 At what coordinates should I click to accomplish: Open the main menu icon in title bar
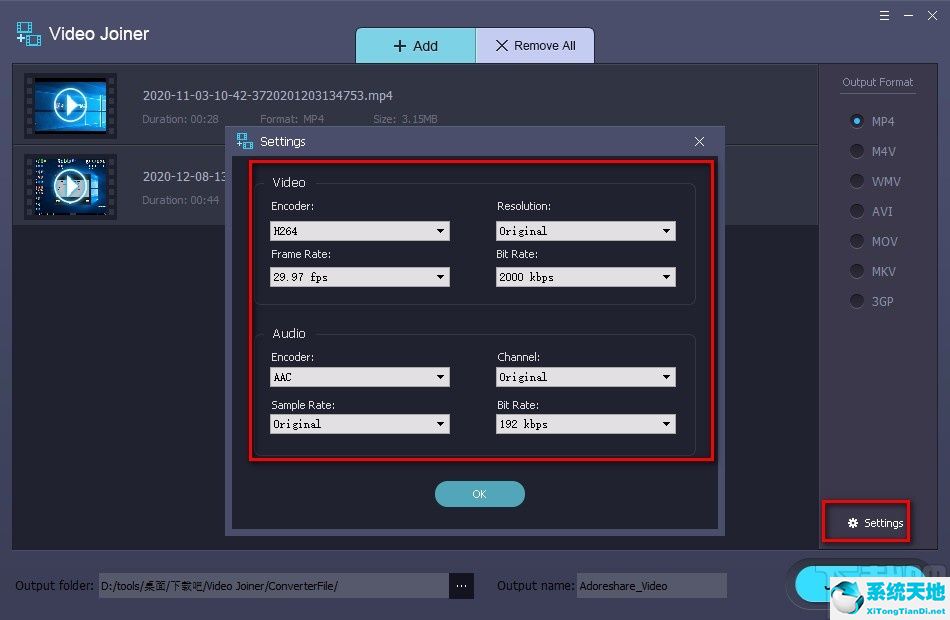click(x=884, y=16)
